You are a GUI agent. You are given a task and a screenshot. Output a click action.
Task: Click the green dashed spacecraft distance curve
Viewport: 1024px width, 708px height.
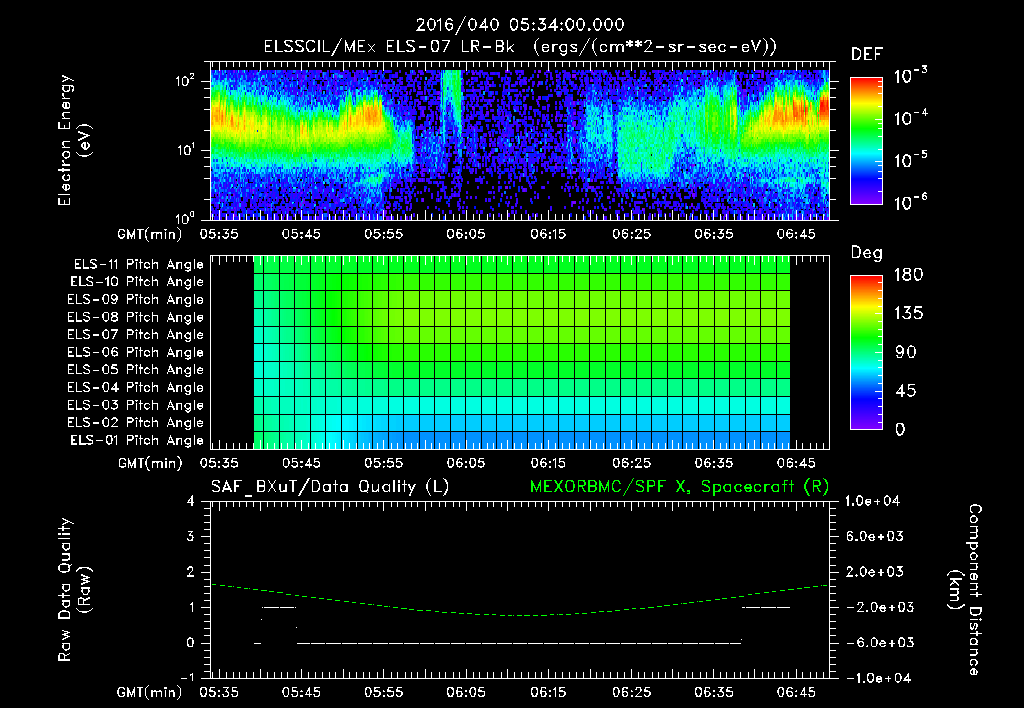coord(520,600)
